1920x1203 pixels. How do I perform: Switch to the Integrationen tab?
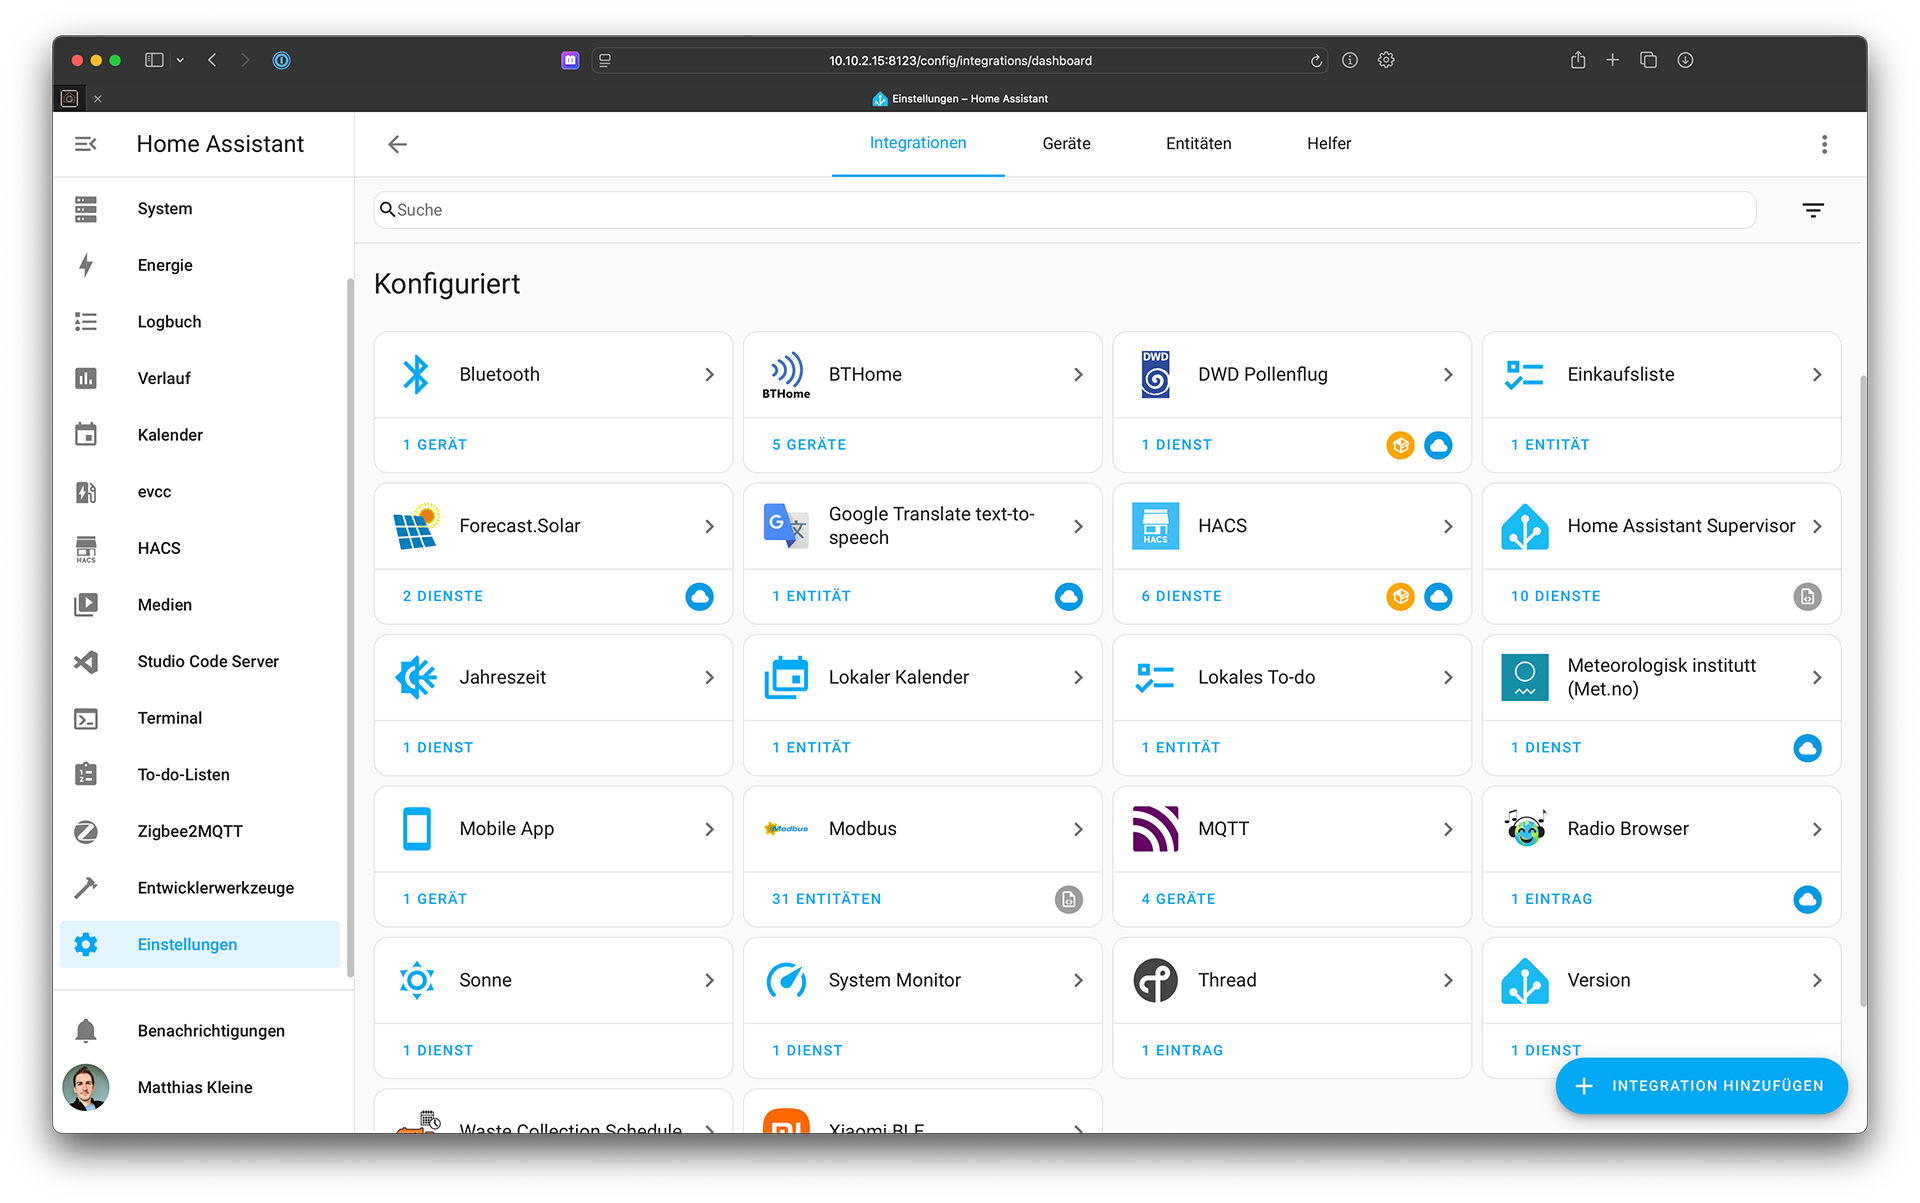[918, 144]
